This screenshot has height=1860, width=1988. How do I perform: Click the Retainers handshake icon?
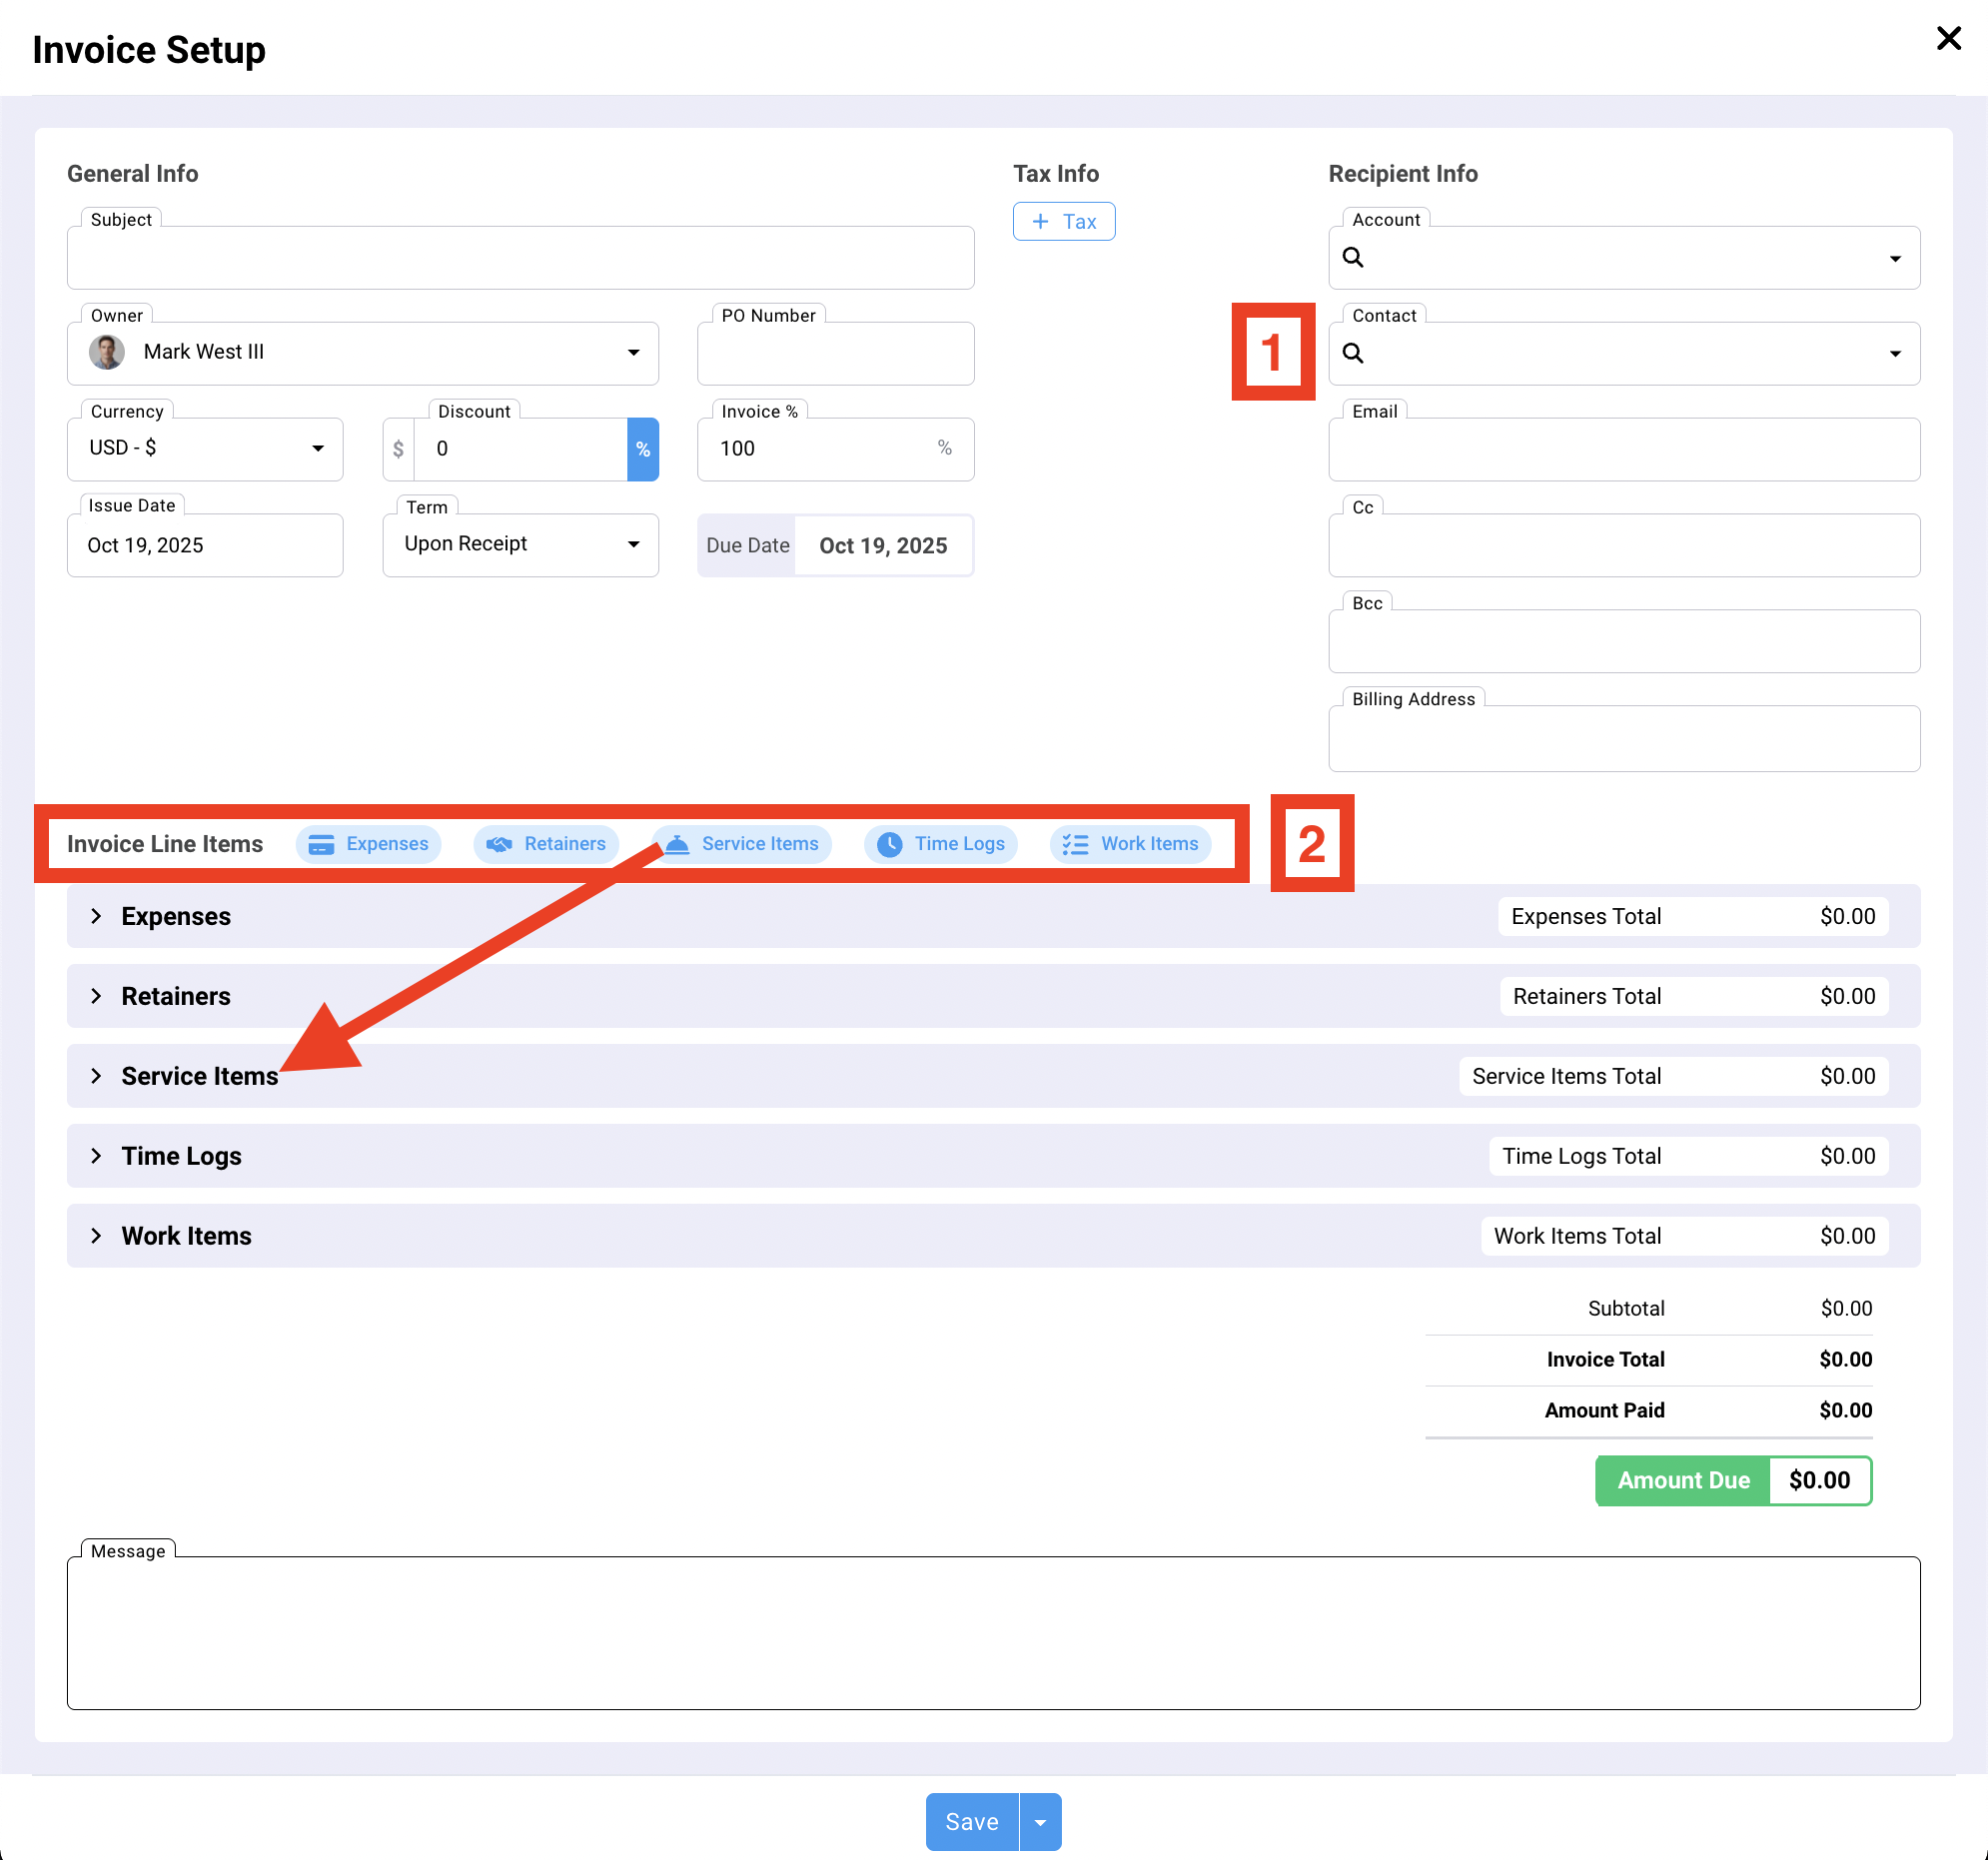click(499, 844)
